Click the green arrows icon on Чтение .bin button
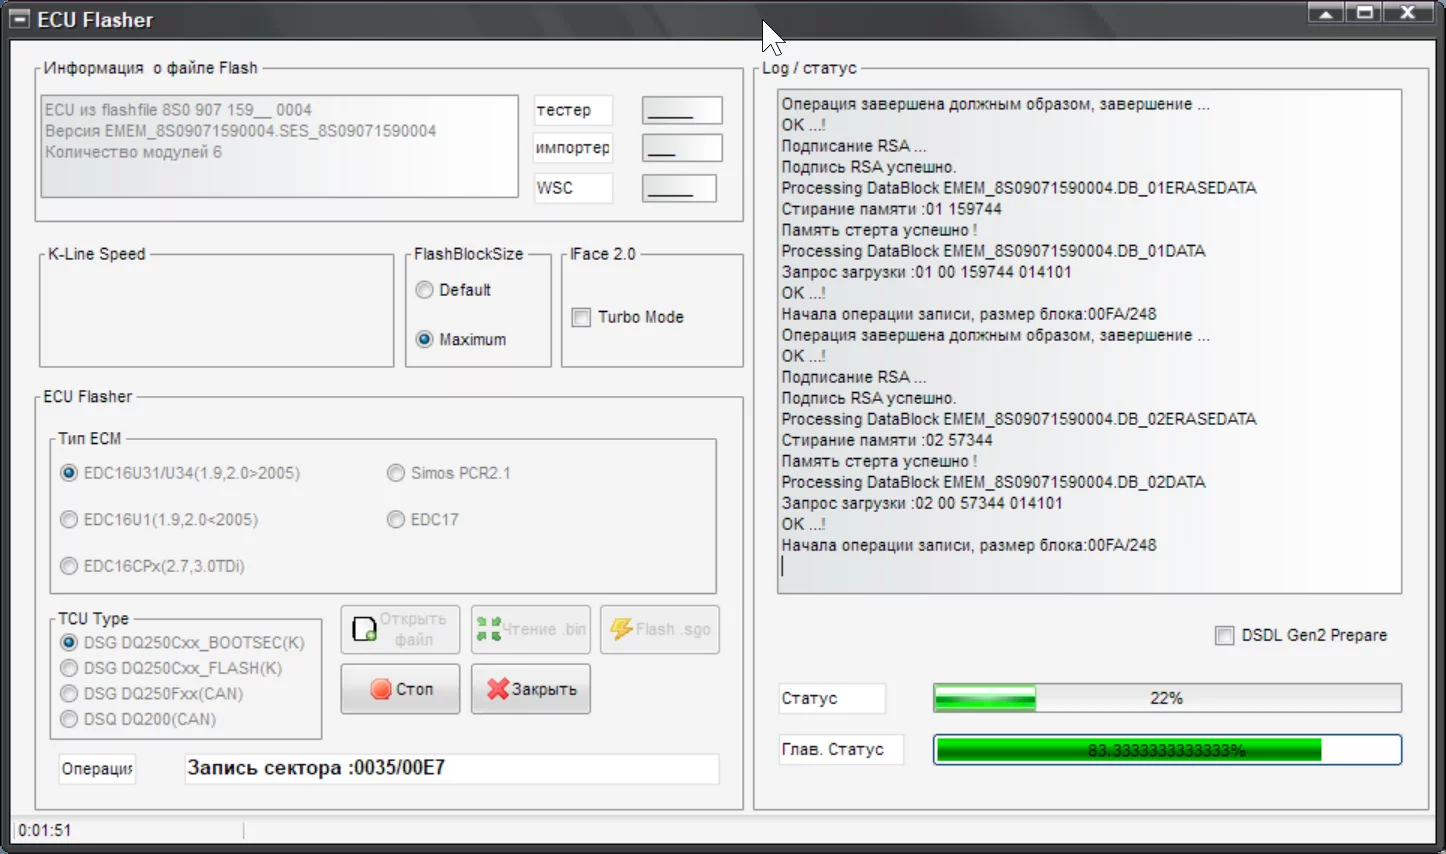This screenshot has width=1446, height=854. pyautogui.click(x=490, y=629)
